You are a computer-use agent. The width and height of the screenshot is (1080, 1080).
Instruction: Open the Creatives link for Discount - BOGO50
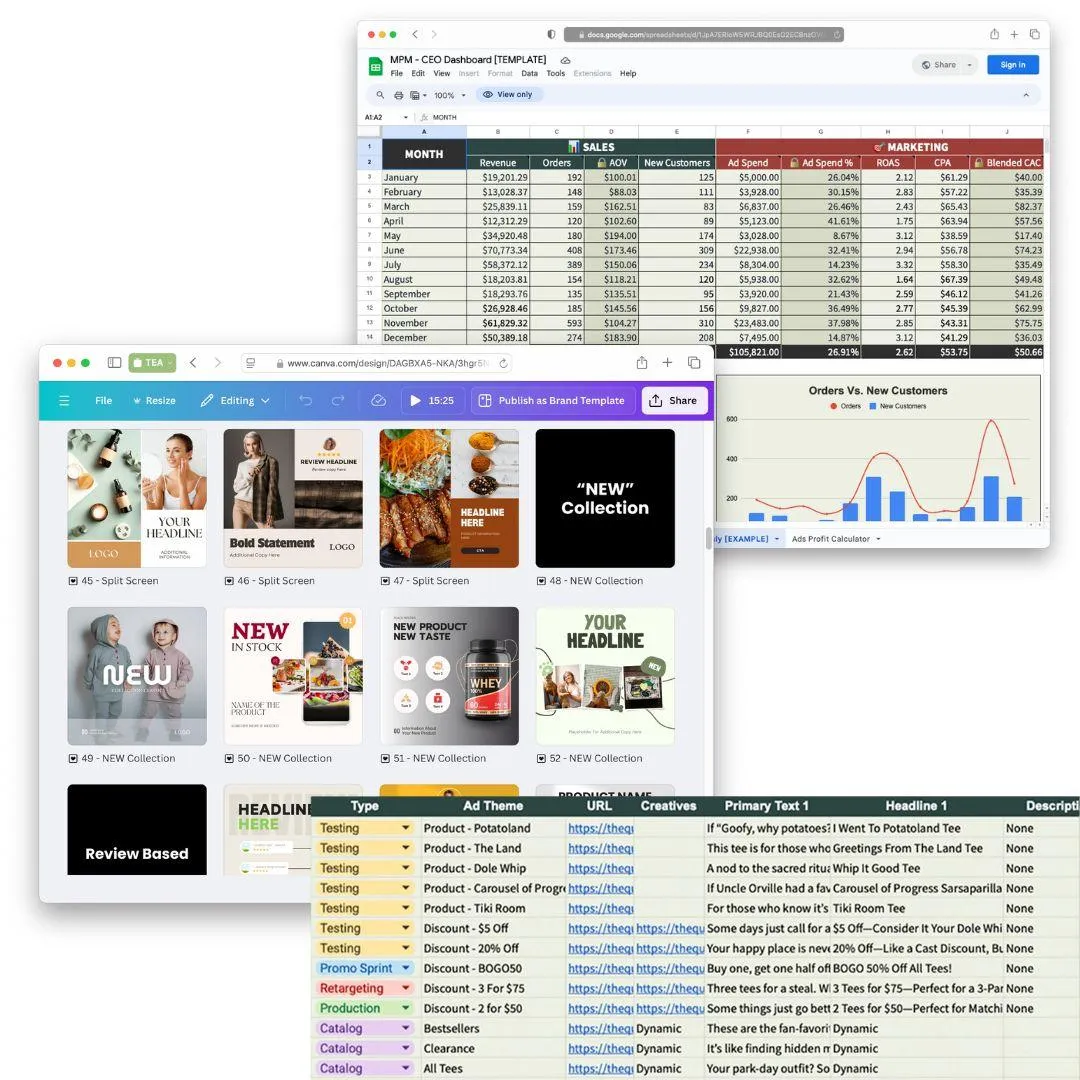(x=670, y=968)
